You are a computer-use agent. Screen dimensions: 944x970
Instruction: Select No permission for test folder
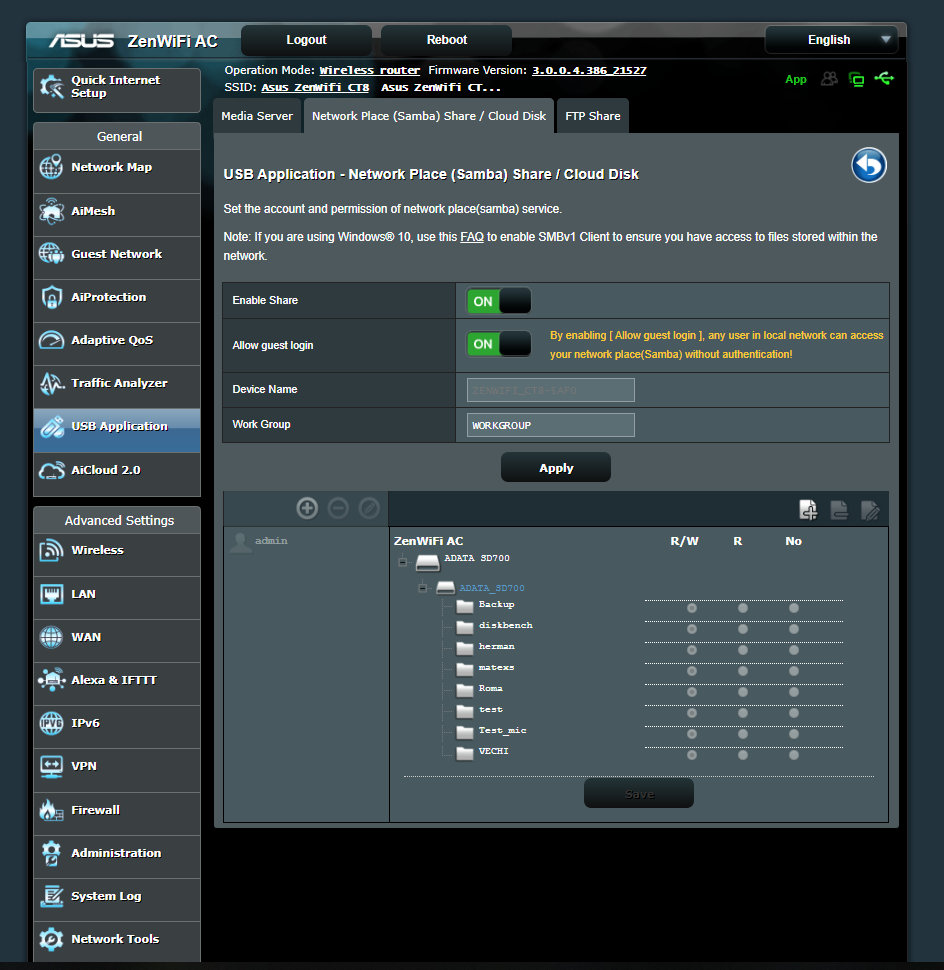point(794,713)
